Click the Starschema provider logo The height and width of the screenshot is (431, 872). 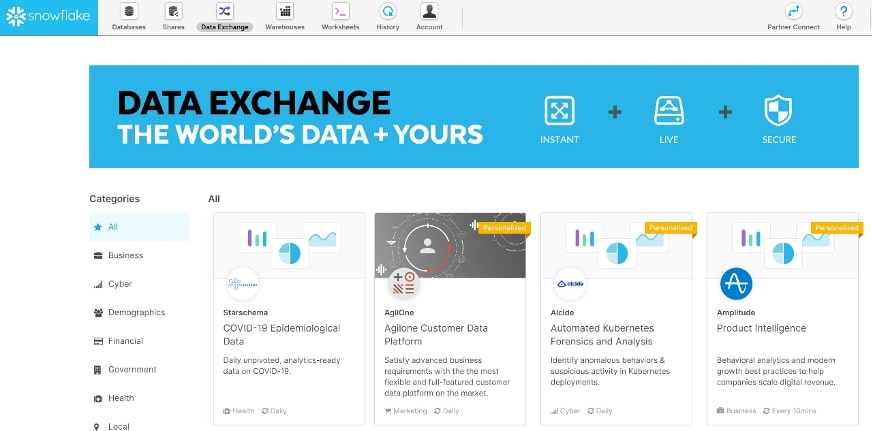pyautogui.click(x=242, y=284)
